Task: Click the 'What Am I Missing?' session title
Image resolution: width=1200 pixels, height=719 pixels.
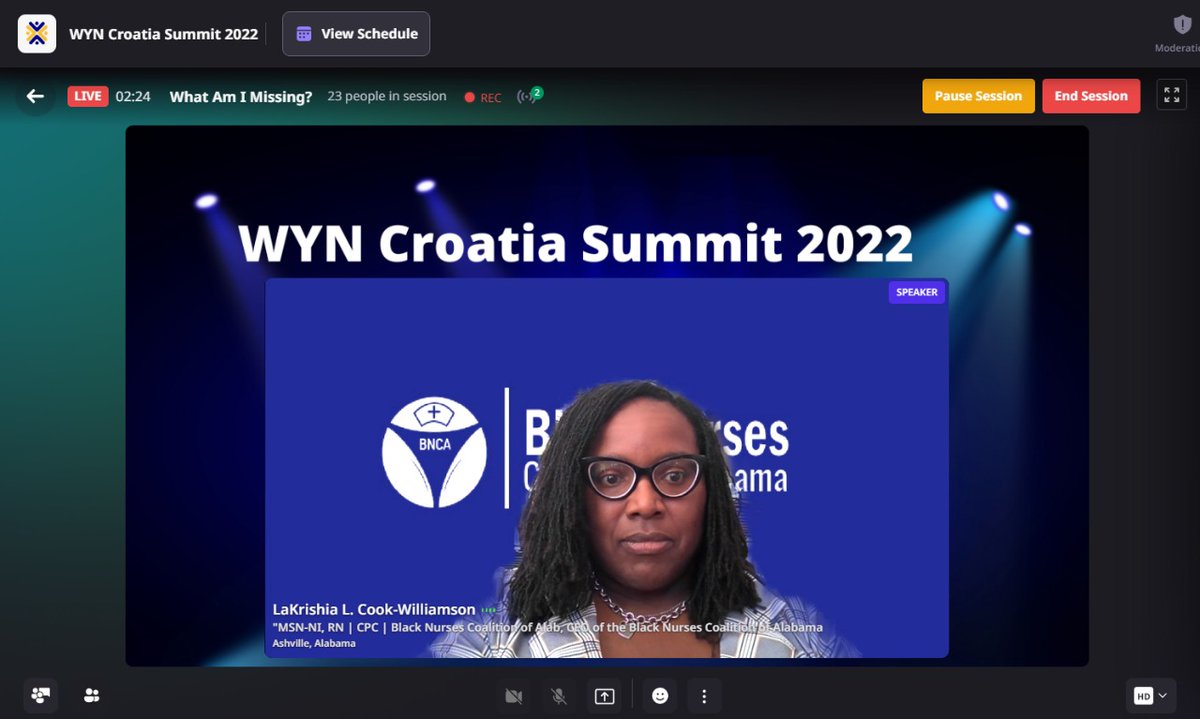Action: coord(241,97)
